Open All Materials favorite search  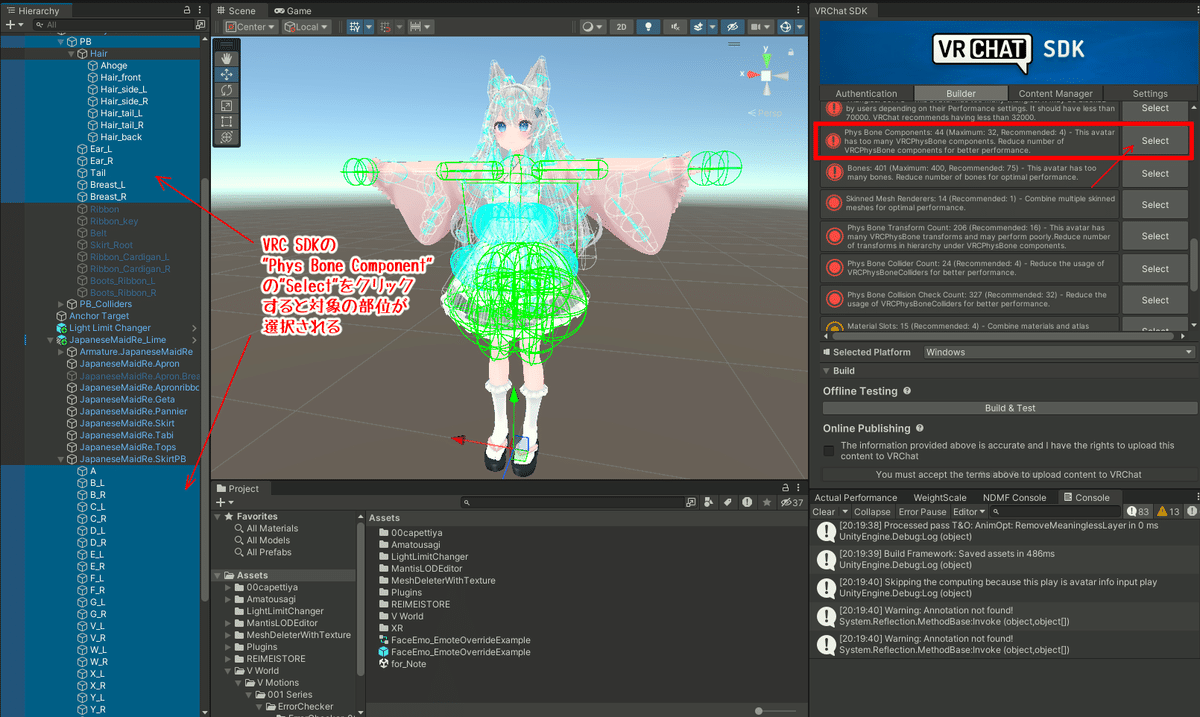pos(272,528)
